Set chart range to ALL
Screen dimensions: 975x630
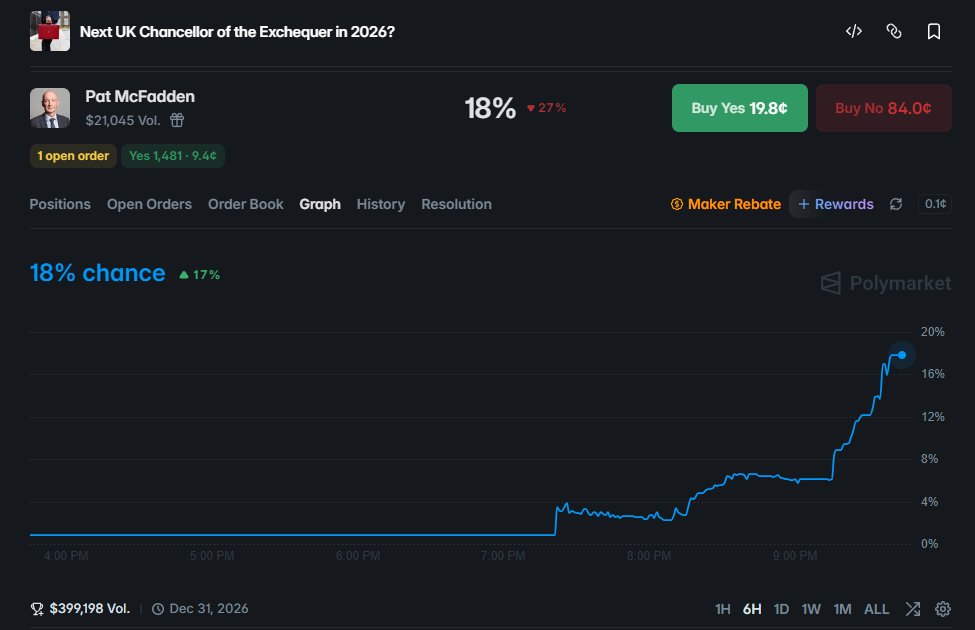[x=877, y=609]
